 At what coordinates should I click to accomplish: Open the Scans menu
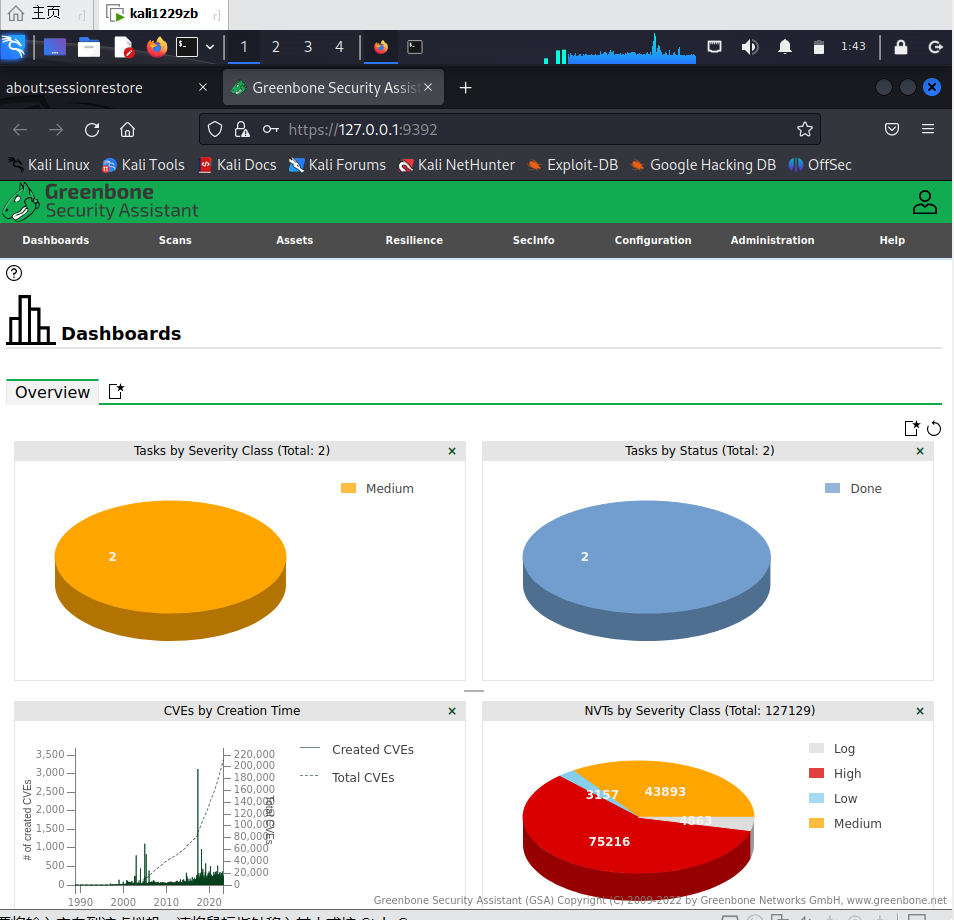tap(175, 240)
